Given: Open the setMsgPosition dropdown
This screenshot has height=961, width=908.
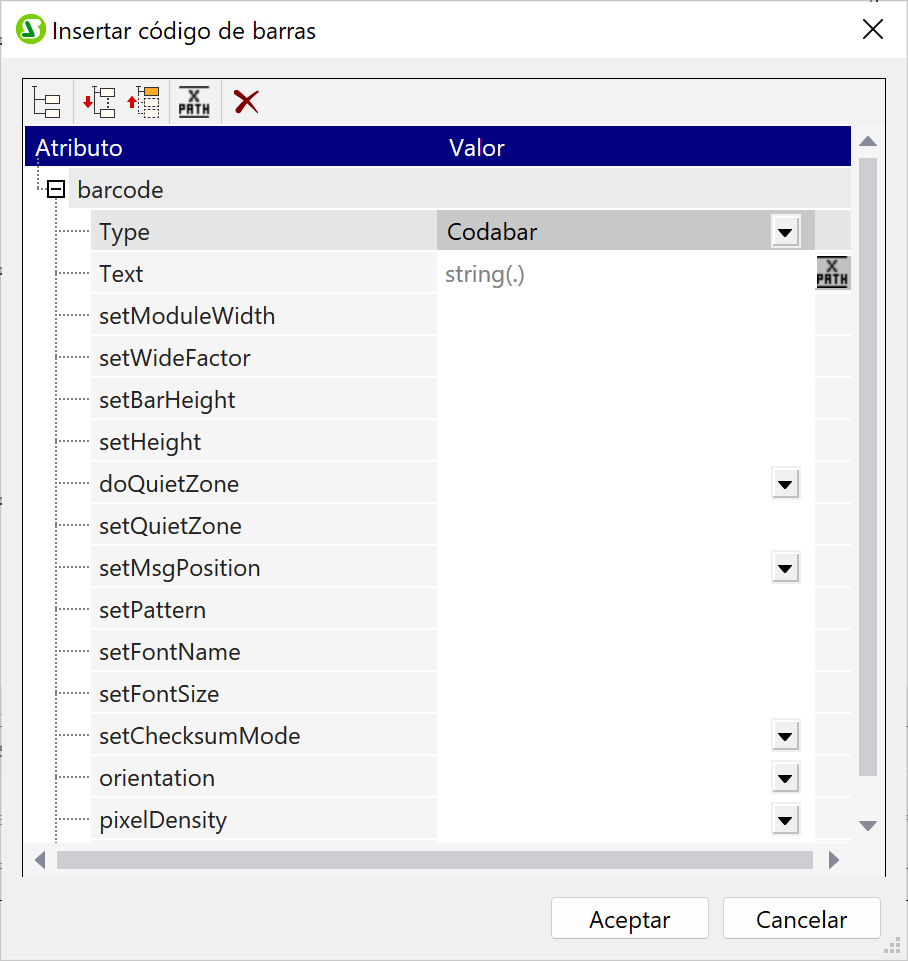Looking at the screenshot, I should (x=785, y=568).
